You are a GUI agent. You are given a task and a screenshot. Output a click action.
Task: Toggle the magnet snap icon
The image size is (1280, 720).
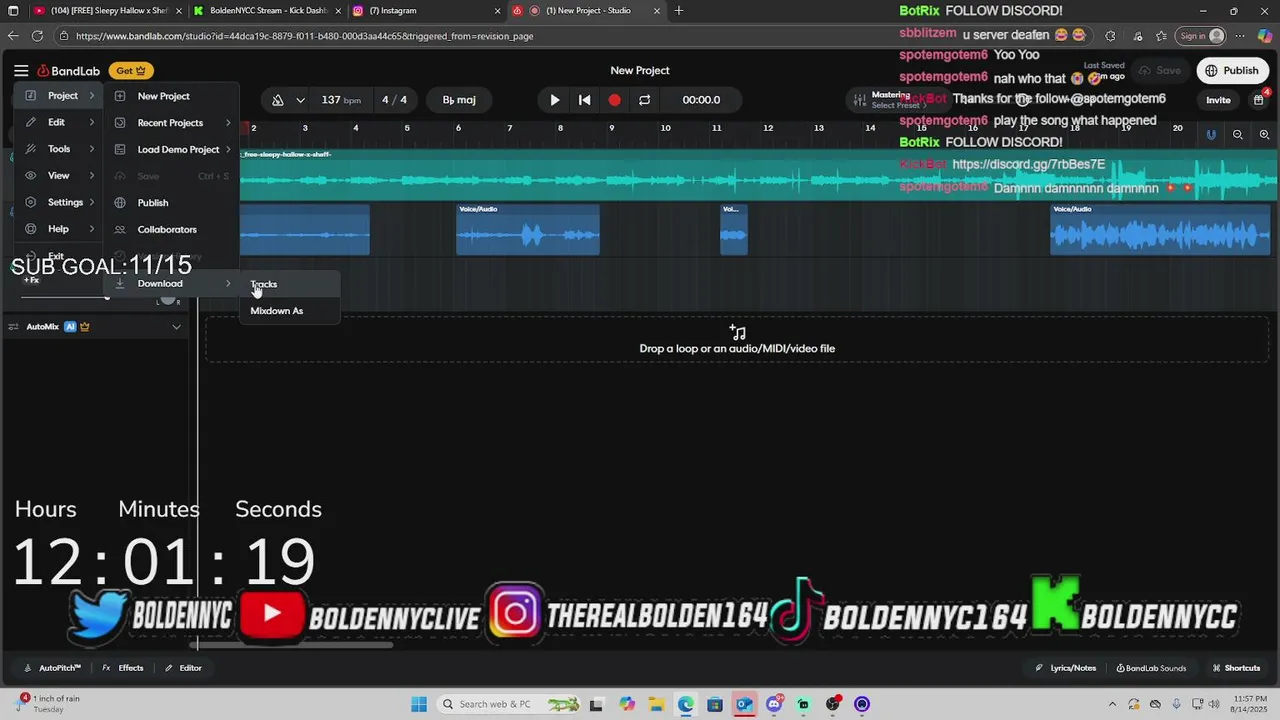pyautogui.click(x=1211, y=135)
